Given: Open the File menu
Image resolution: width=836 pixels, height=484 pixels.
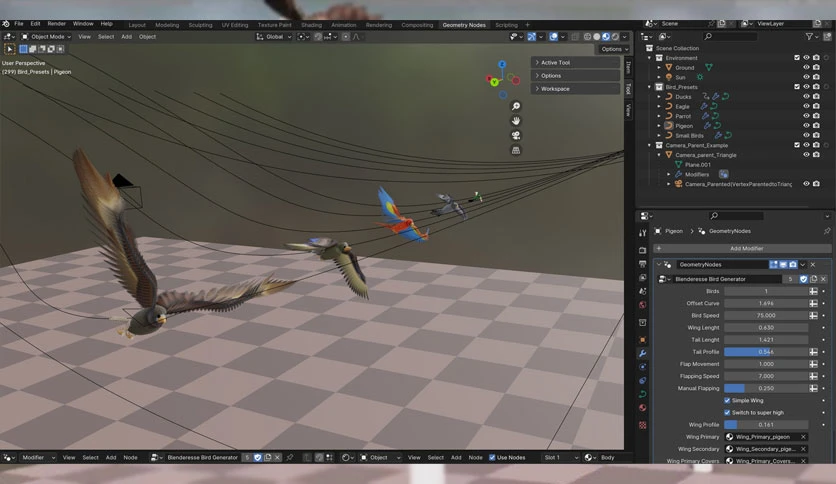Looking at the screenshot, I should click(x=19, y=24).
